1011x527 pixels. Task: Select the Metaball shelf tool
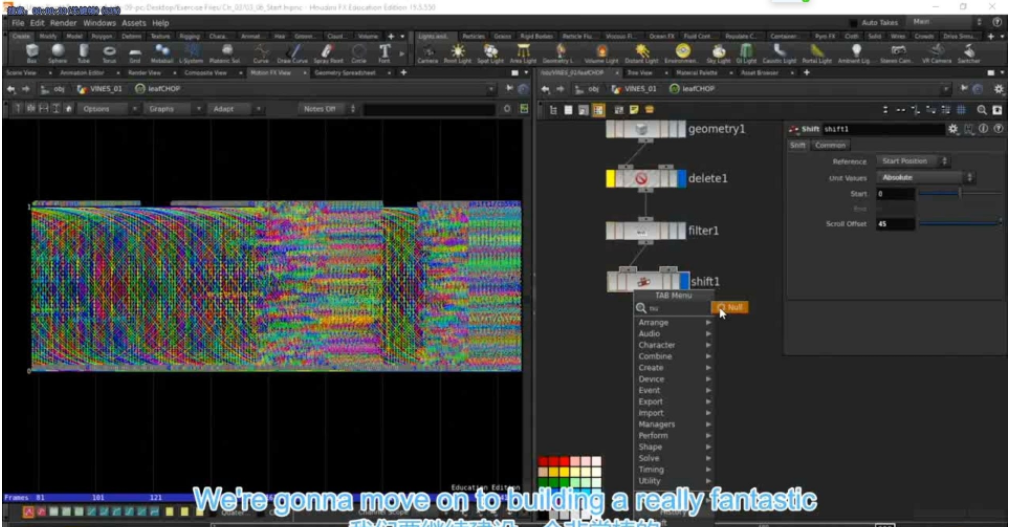tap(162, 53)
